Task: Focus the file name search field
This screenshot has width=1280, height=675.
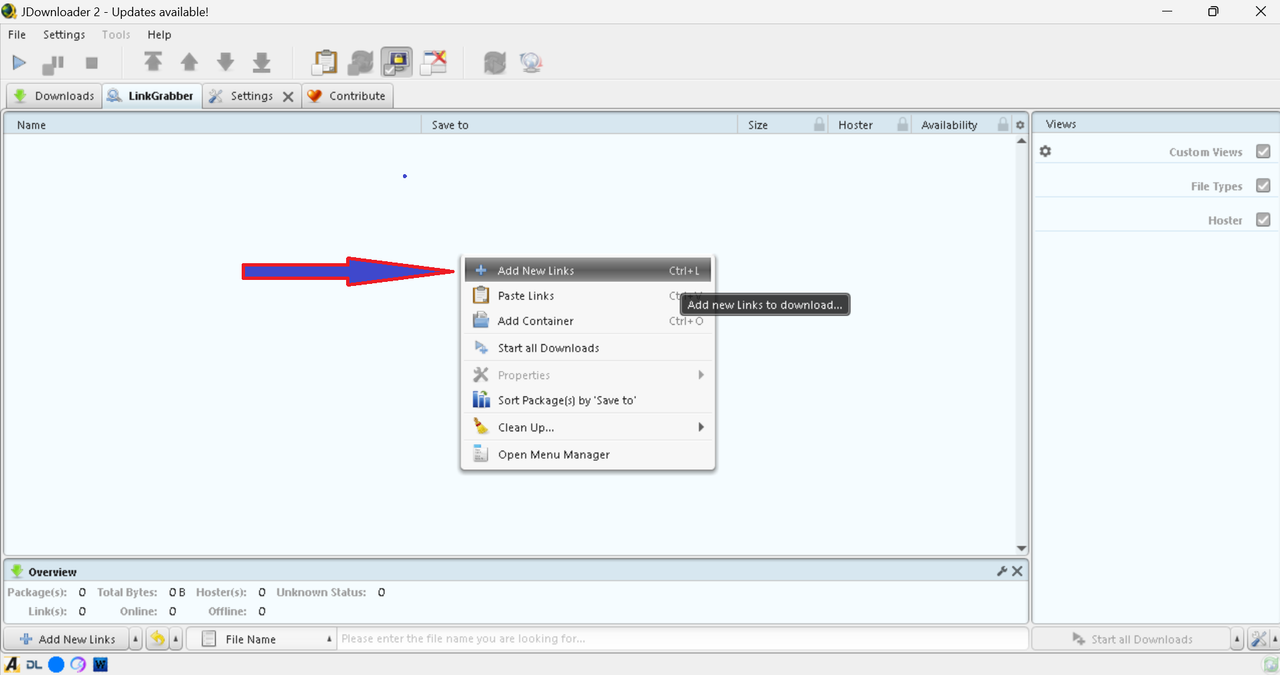Action: (682, 639)
